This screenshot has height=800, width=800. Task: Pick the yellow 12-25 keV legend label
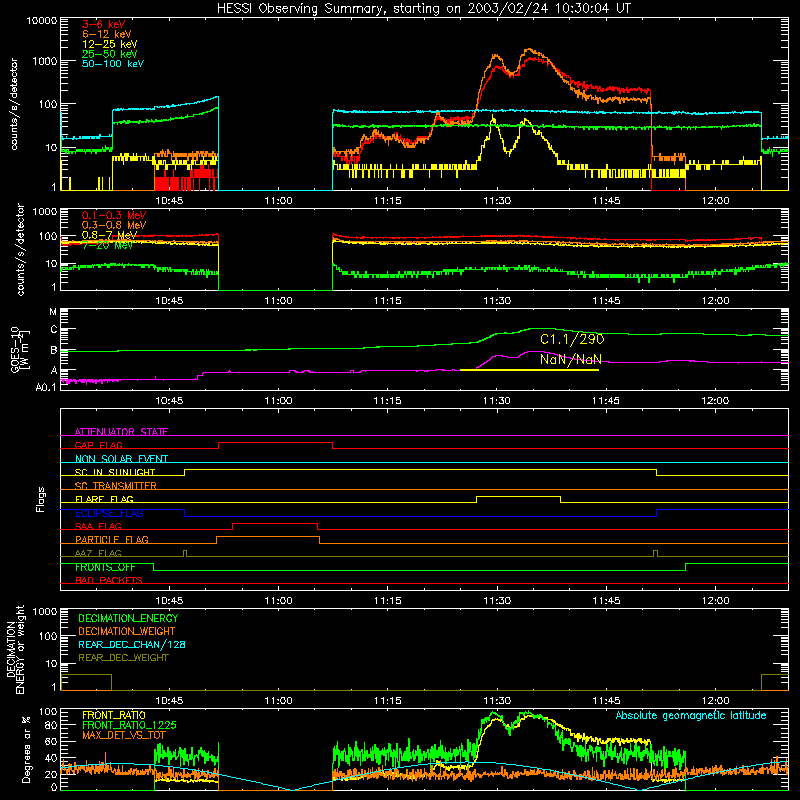point(110,44)
